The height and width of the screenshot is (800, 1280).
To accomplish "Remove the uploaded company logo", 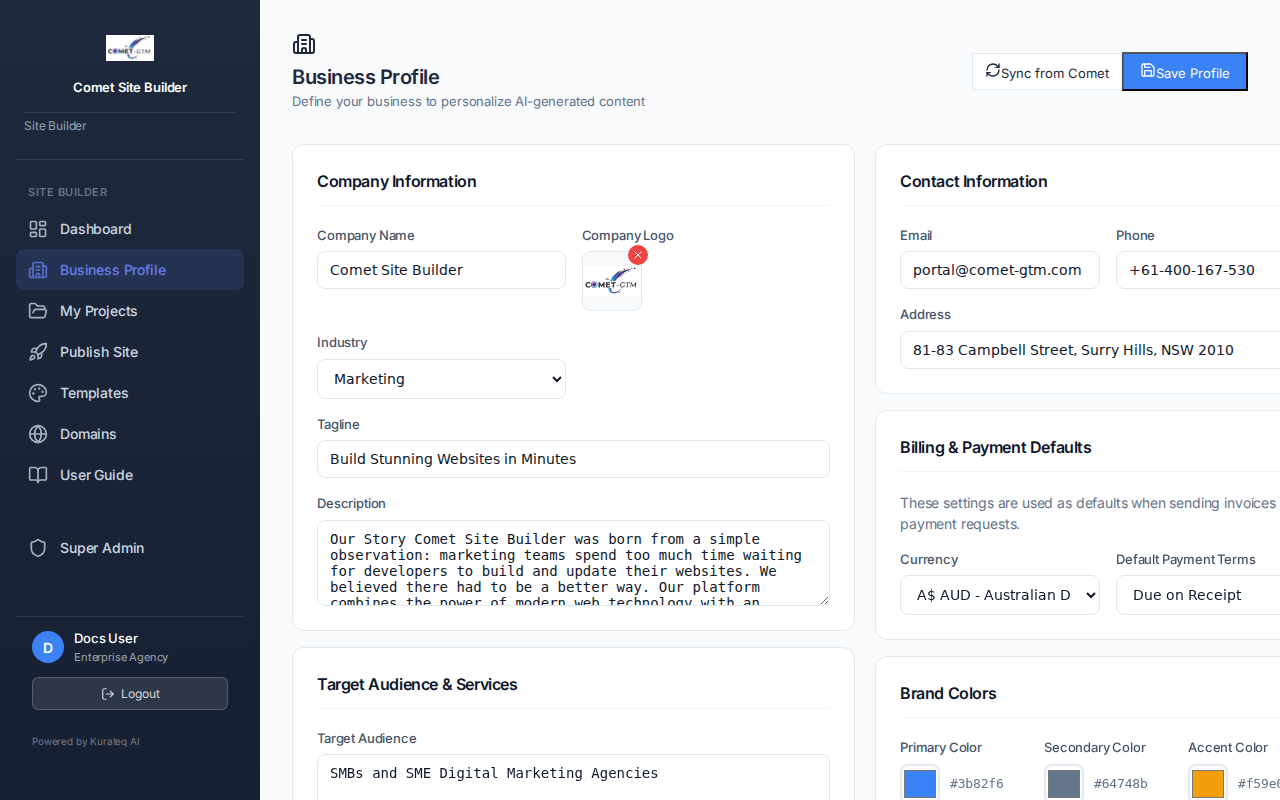I will point(638,255).
